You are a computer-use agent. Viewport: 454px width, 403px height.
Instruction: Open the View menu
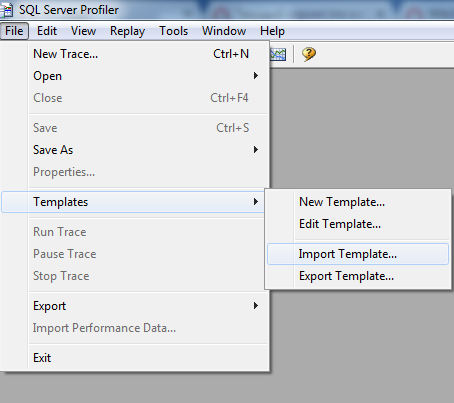83,31
